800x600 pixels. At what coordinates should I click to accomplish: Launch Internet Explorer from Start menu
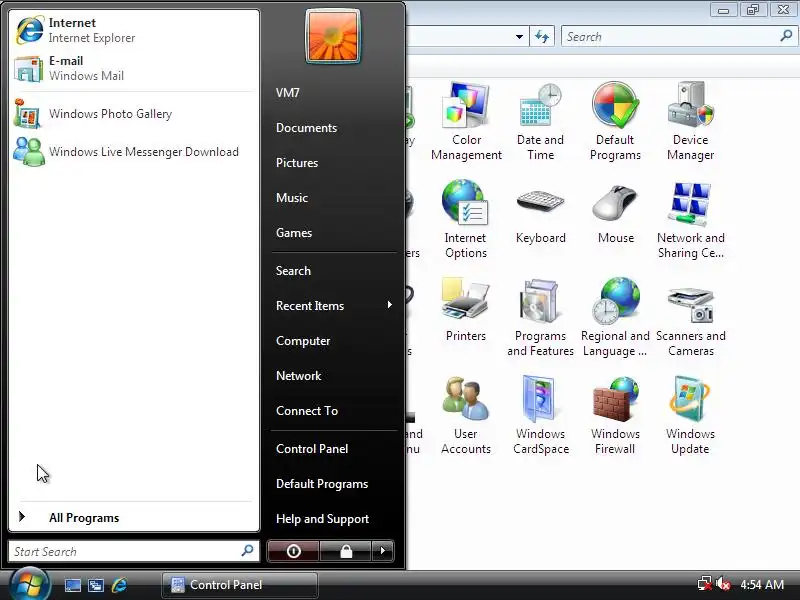134,30
